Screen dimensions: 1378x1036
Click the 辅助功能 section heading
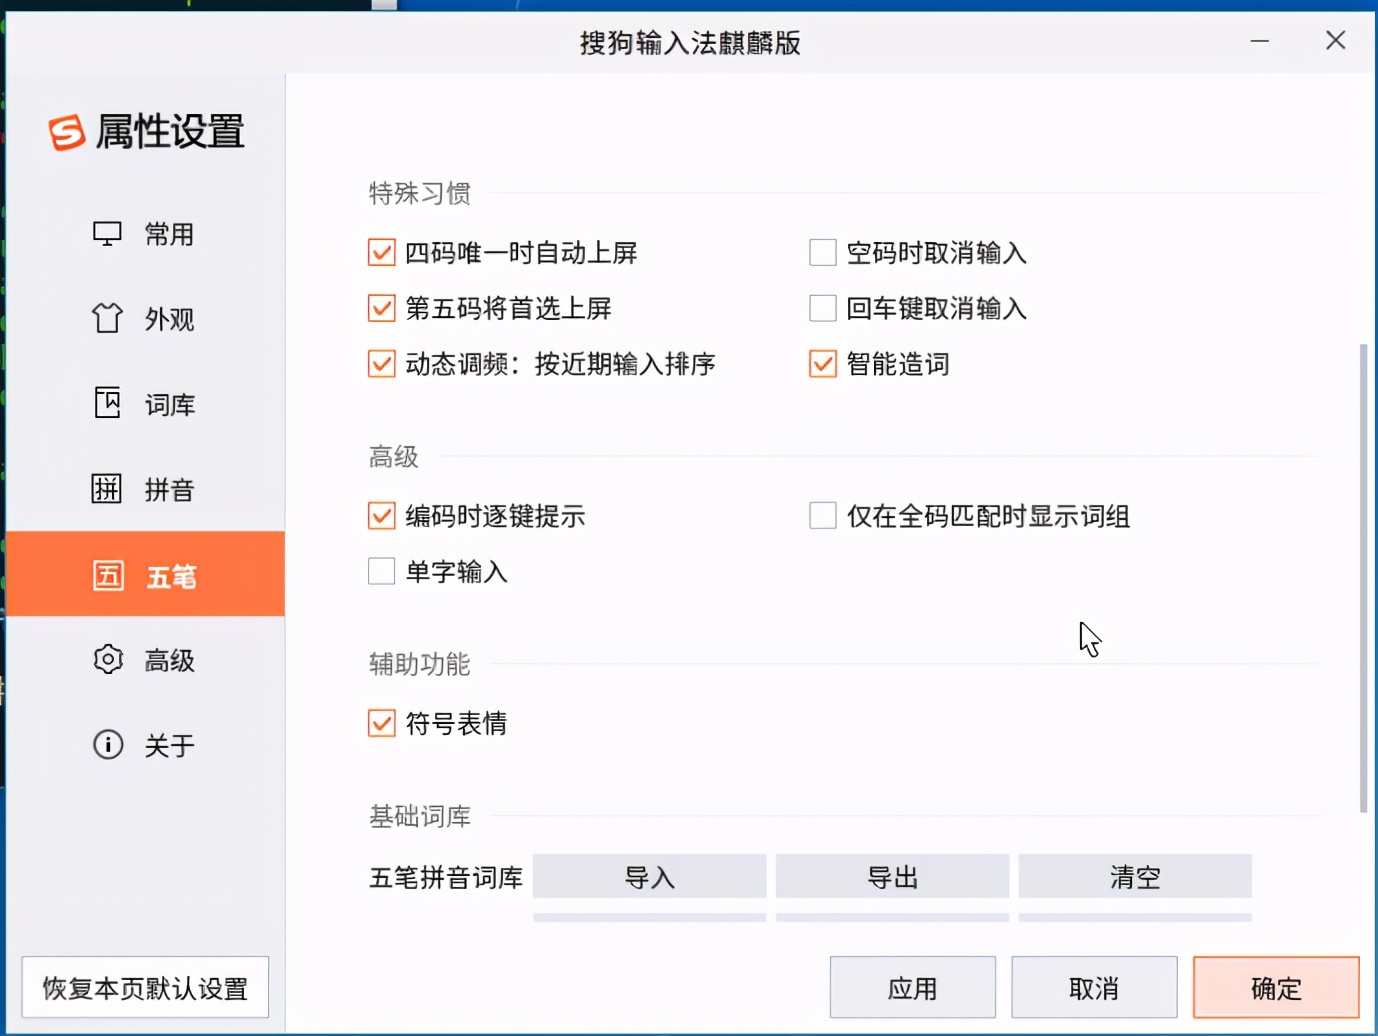pos(420,664)
